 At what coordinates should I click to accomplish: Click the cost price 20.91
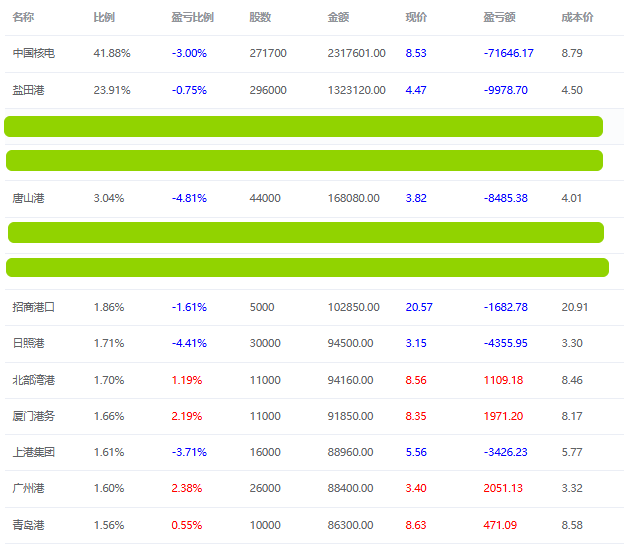(x=575, y=307)
